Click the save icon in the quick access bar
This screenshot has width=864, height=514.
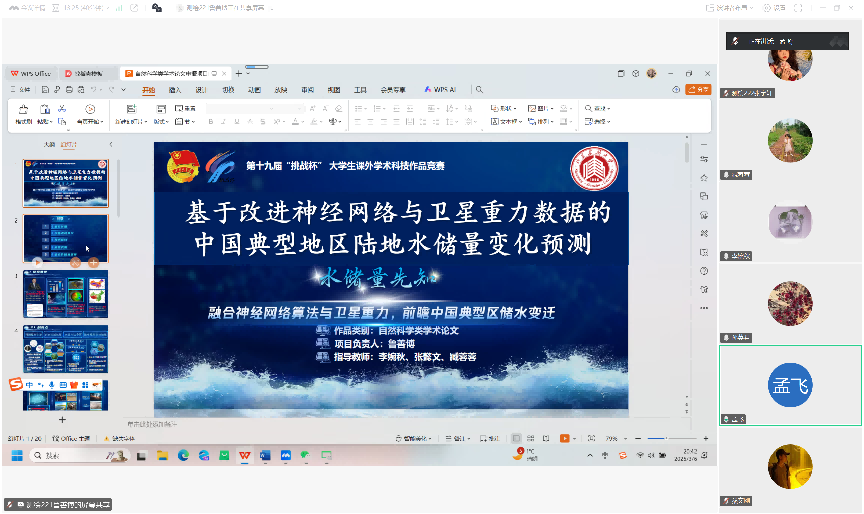coord(45,89)
